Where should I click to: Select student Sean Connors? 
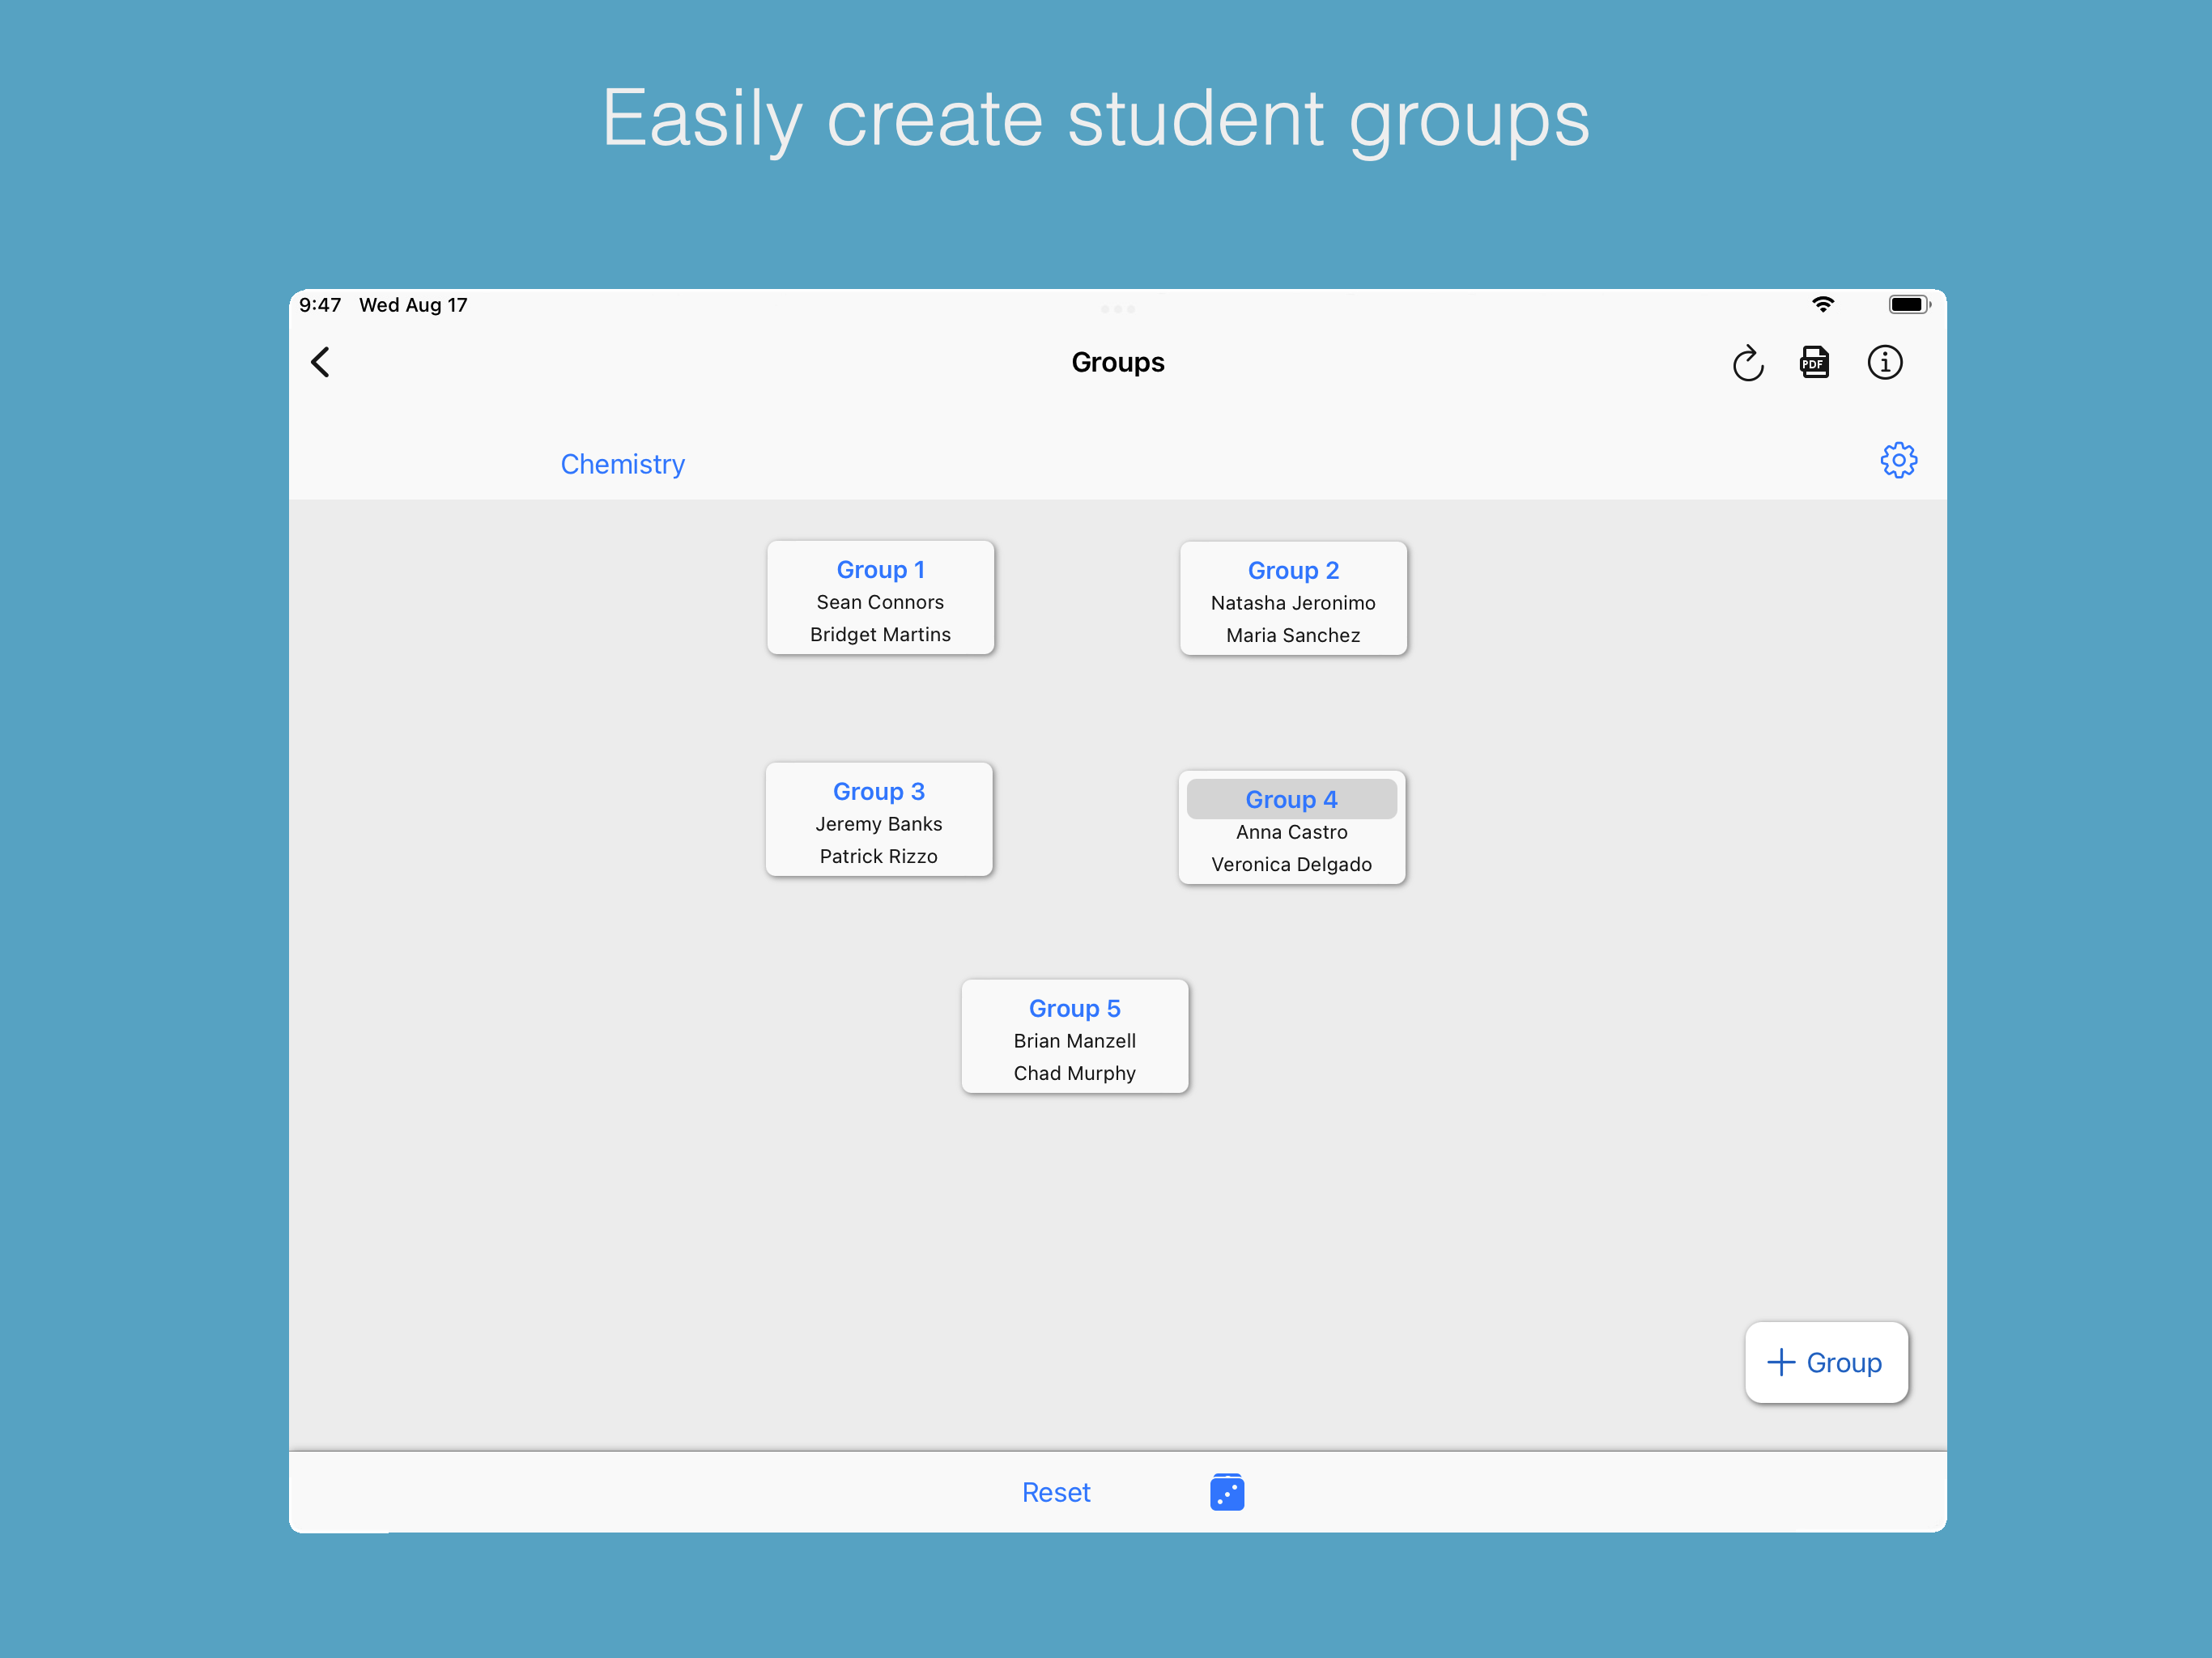tap(880, 602)
